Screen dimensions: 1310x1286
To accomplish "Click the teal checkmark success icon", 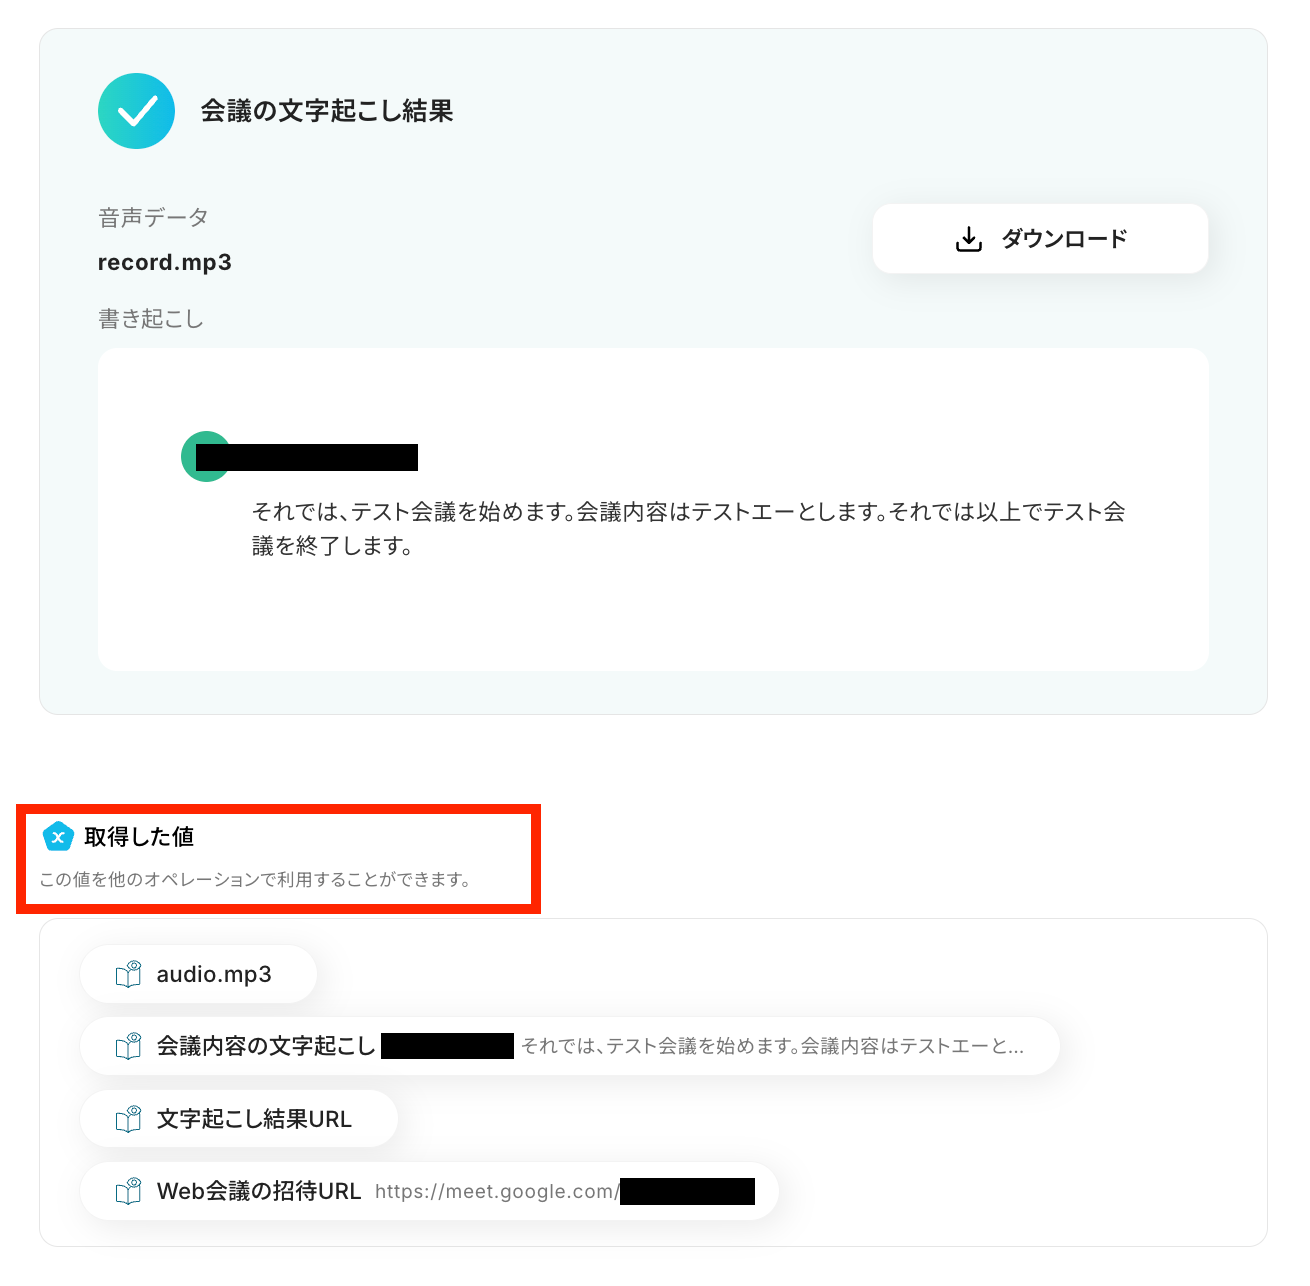I will point(137,111).
